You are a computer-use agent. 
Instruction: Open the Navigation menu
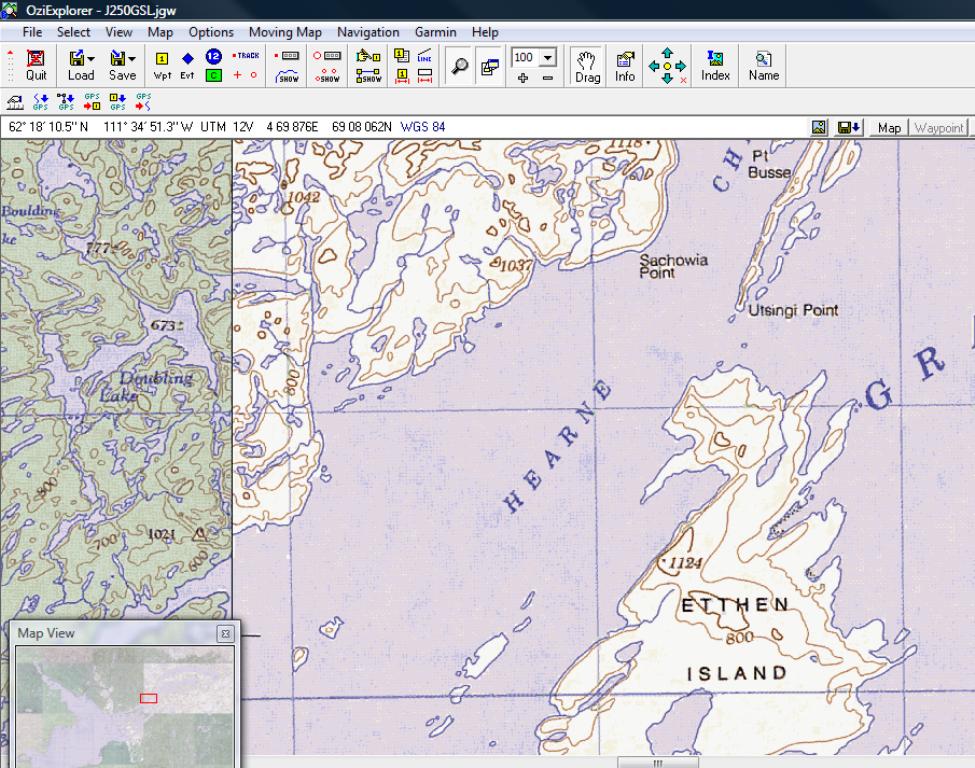368,32
